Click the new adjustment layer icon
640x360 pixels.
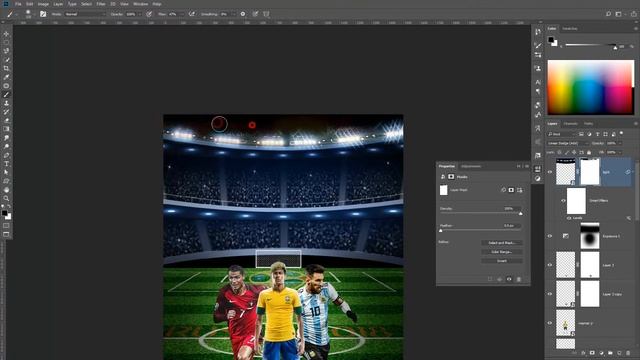(x=601, y=353)
